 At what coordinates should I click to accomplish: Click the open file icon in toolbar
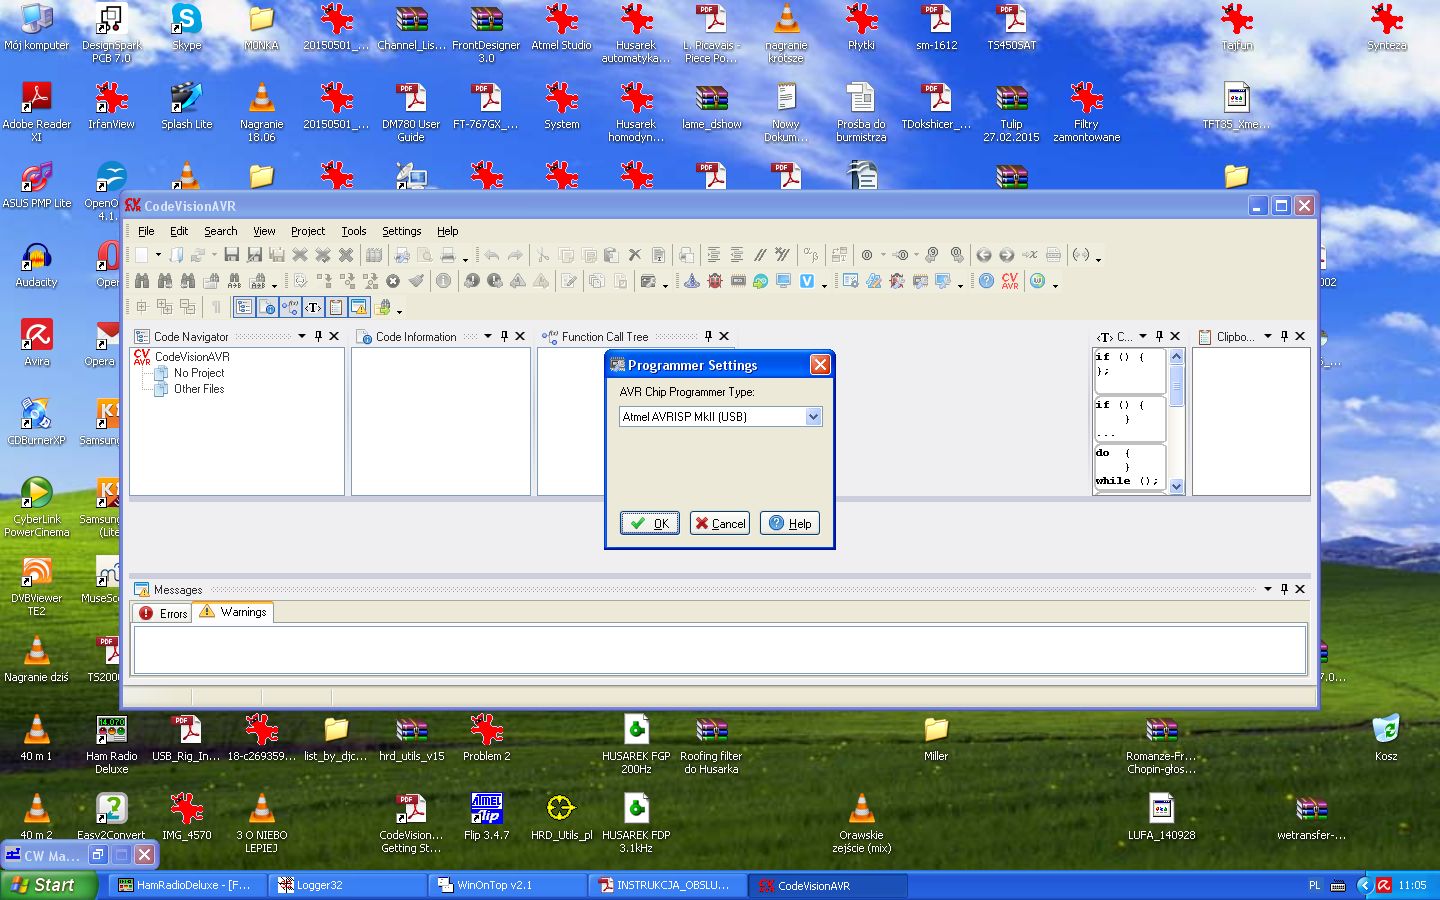click(x=177, y=255)
